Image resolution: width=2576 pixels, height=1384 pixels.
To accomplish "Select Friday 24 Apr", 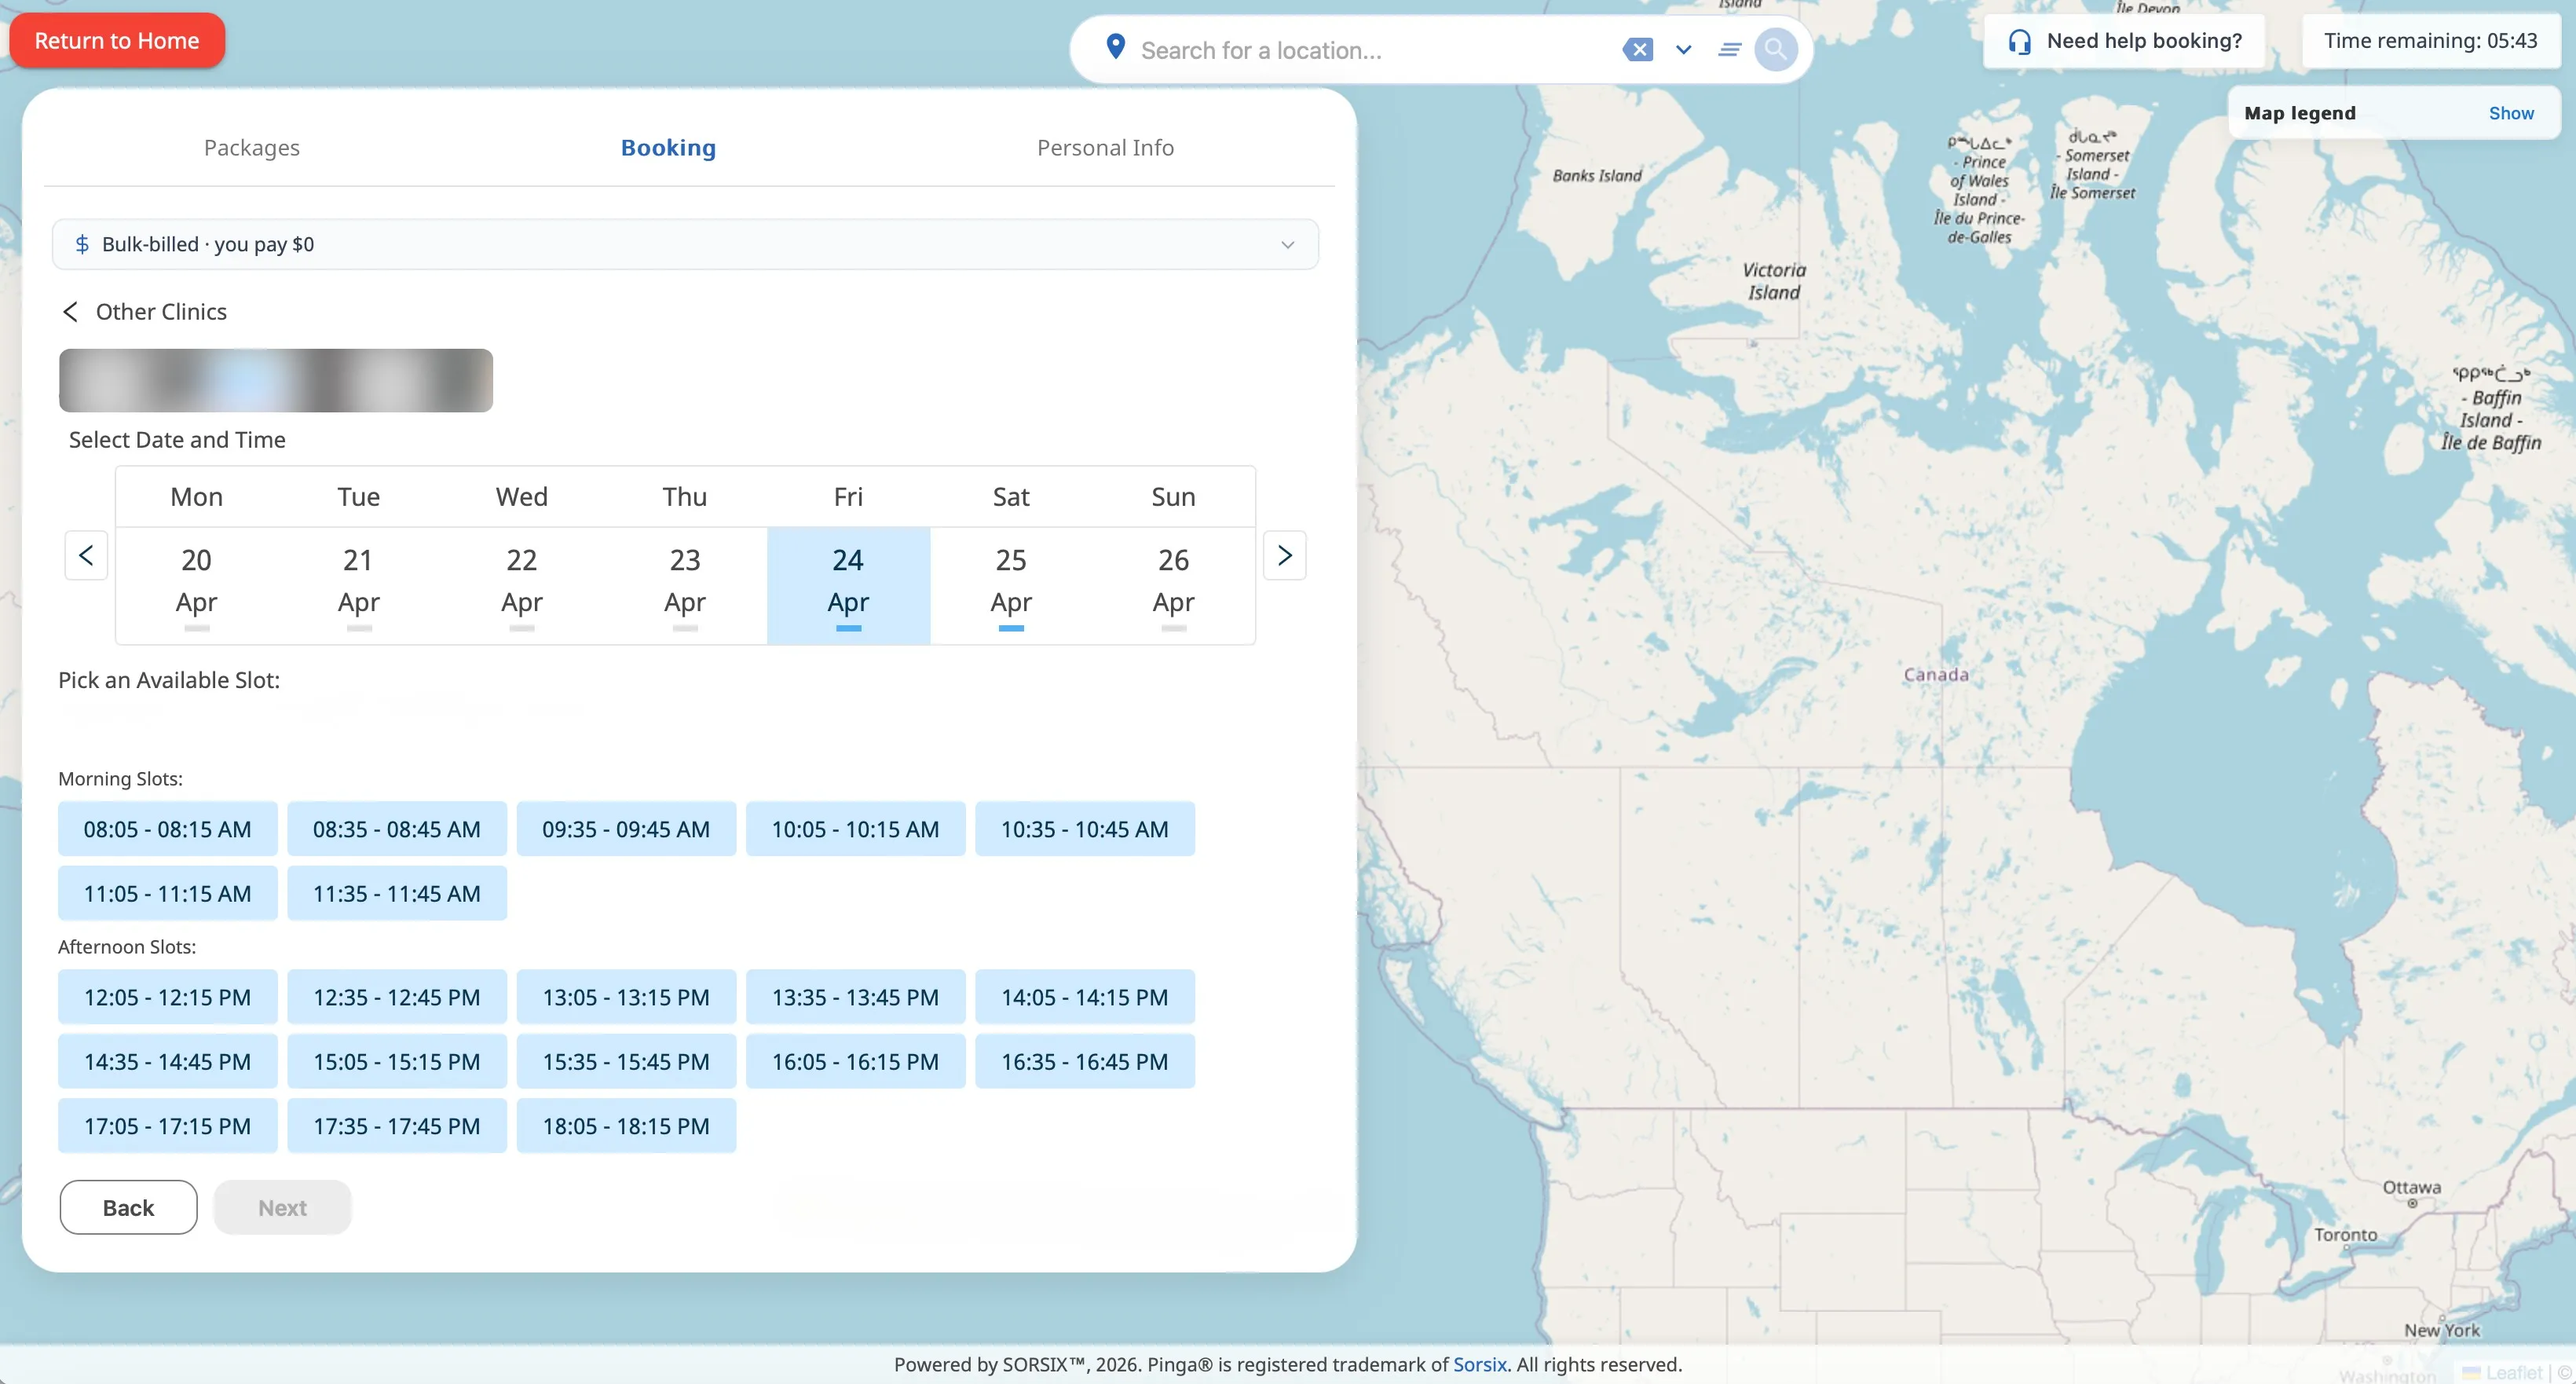I will coord(848,585).
